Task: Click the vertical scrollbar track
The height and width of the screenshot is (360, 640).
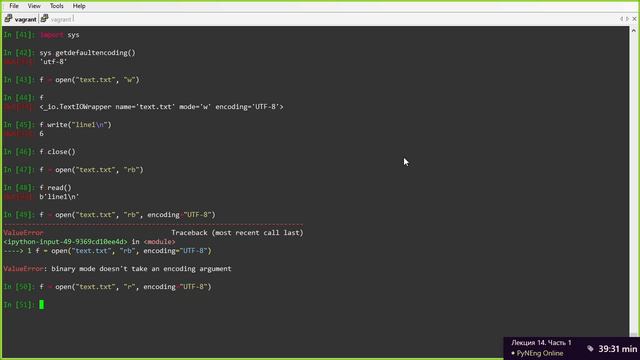Action: point(633,184)
